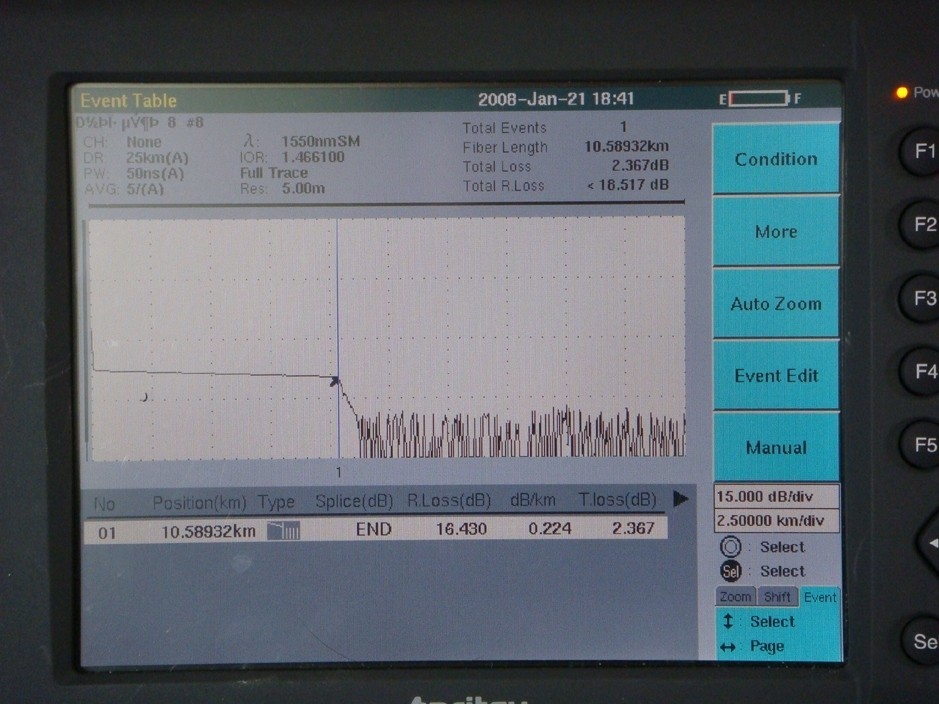This screenshot has width=939, height=704.
Task: Click the Type column header
Action: [276, 502]
